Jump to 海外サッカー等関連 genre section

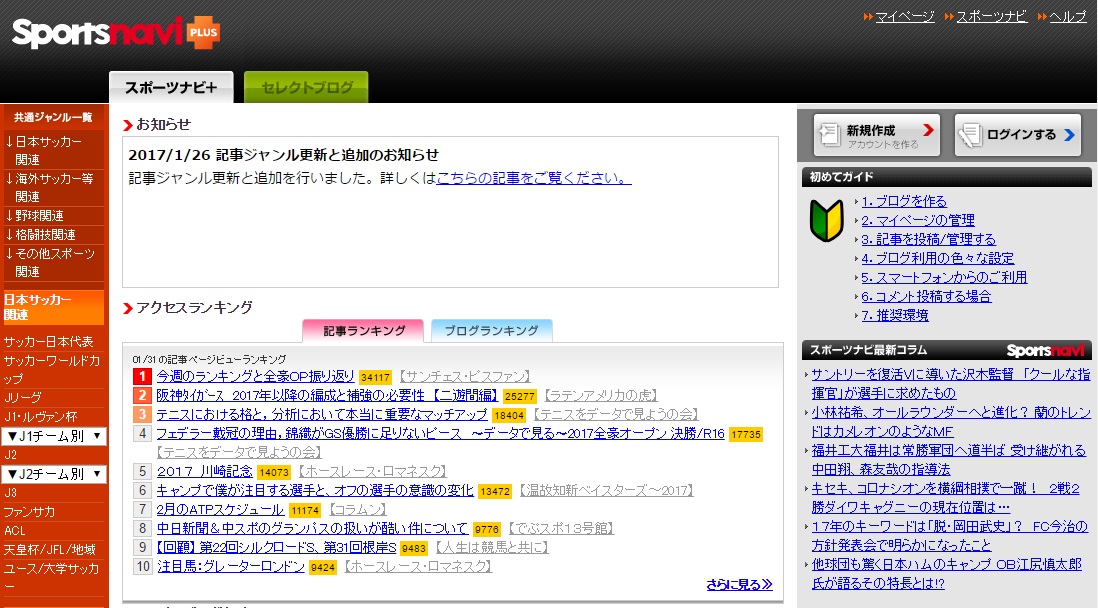click(53, 187)
